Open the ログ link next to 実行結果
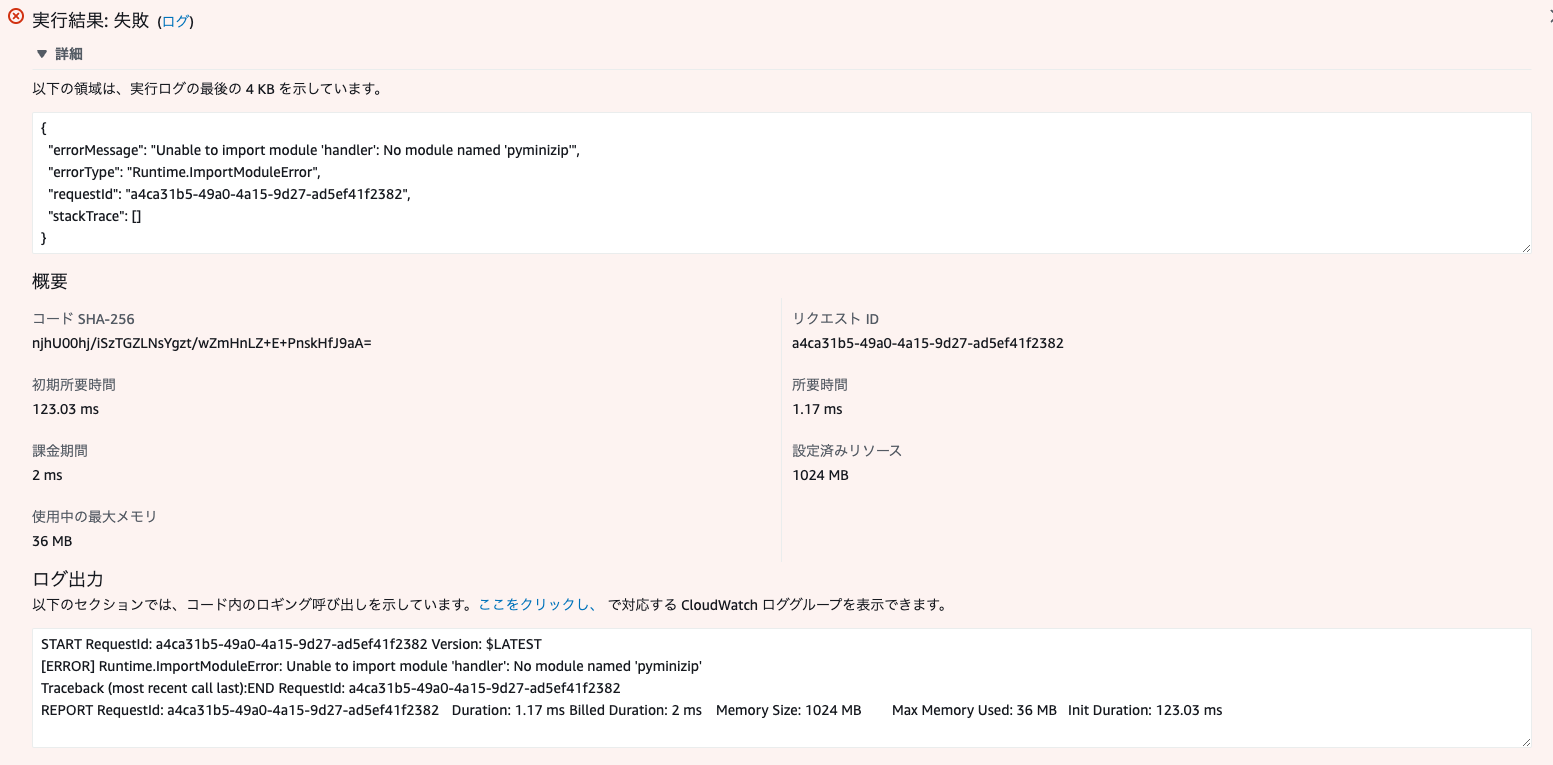Viewport: 1553px width, 765px height. pyautogui.click(x=175, y=20)
